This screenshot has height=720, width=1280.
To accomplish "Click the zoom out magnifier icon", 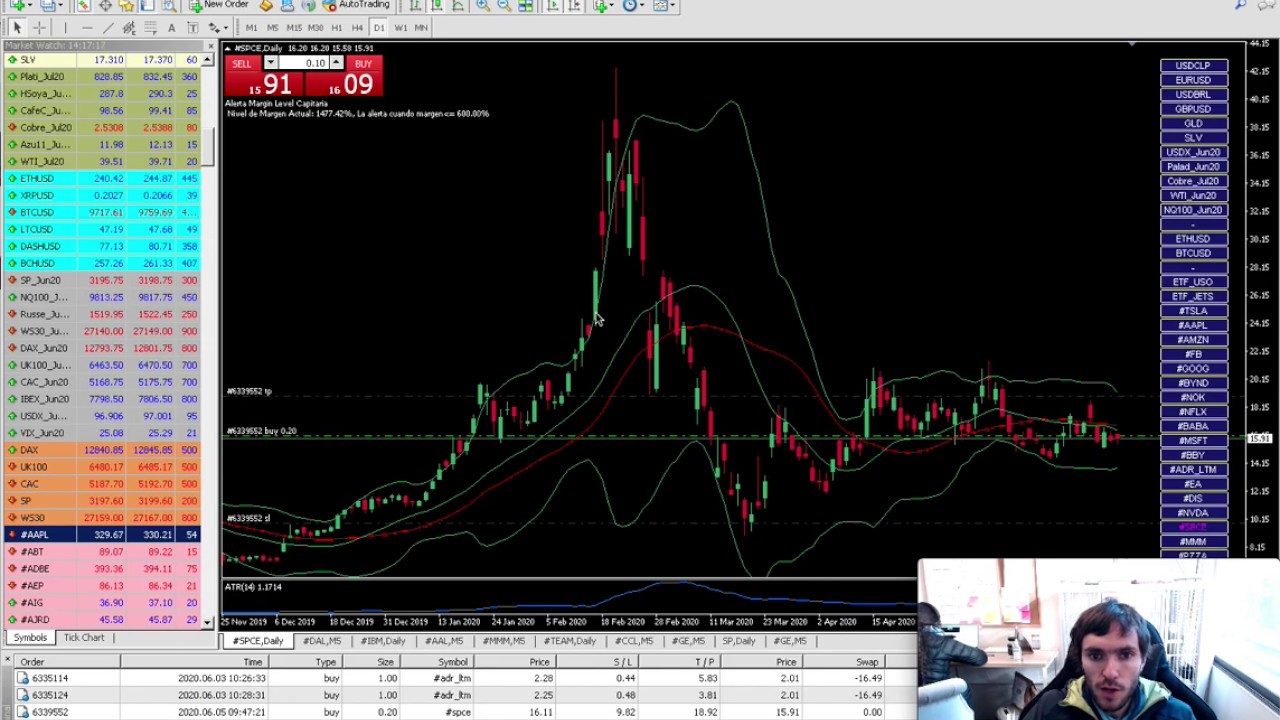I will click(504, 5).
